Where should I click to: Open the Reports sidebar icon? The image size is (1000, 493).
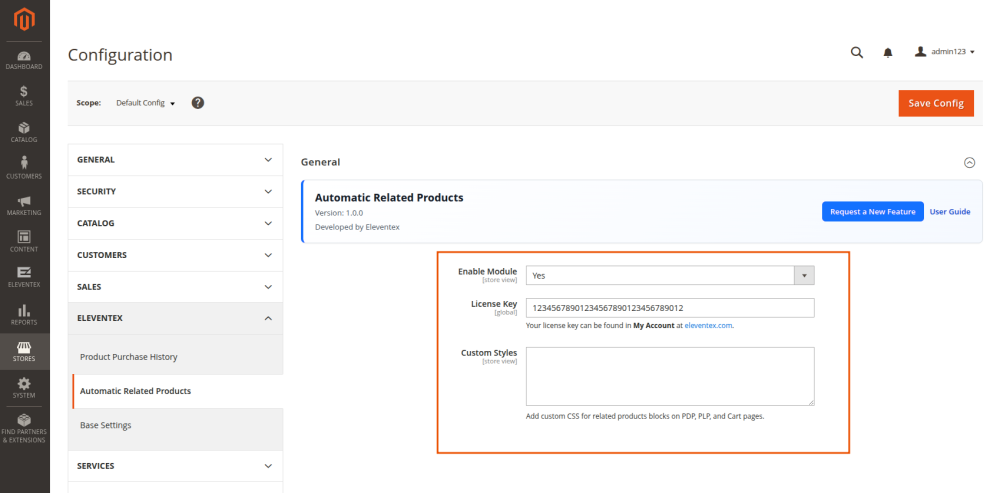24,315
